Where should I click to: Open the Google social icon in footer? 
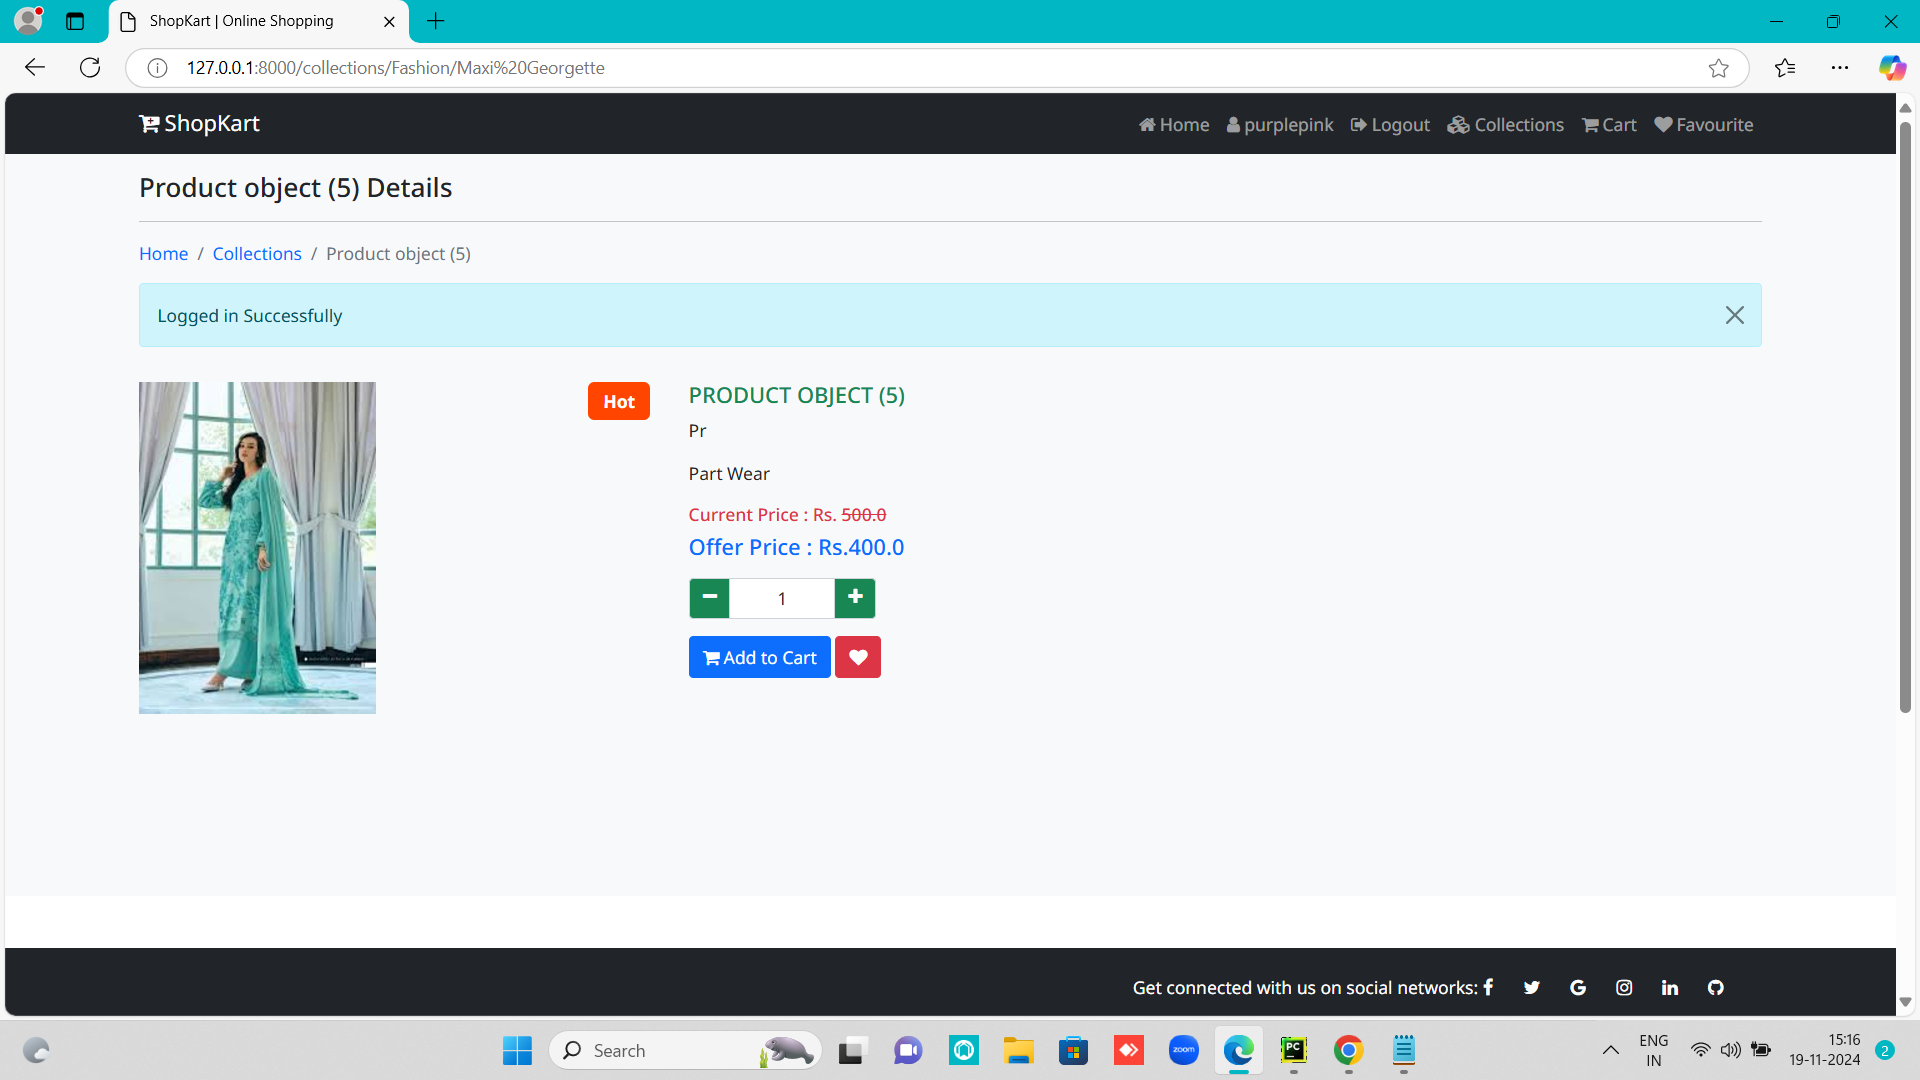tap(1578, 987)
